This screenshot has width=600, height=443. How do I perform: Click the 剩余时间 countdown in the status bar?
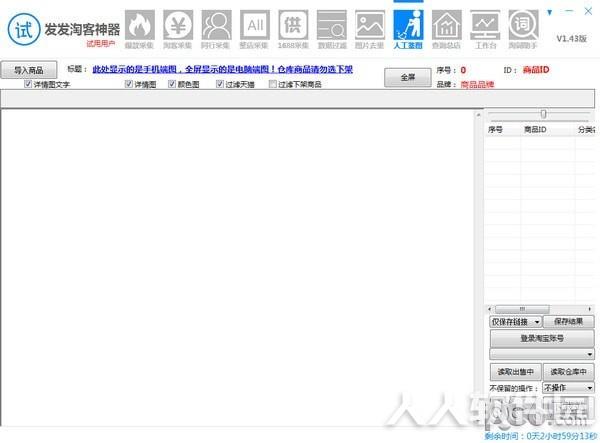(540, 436)
